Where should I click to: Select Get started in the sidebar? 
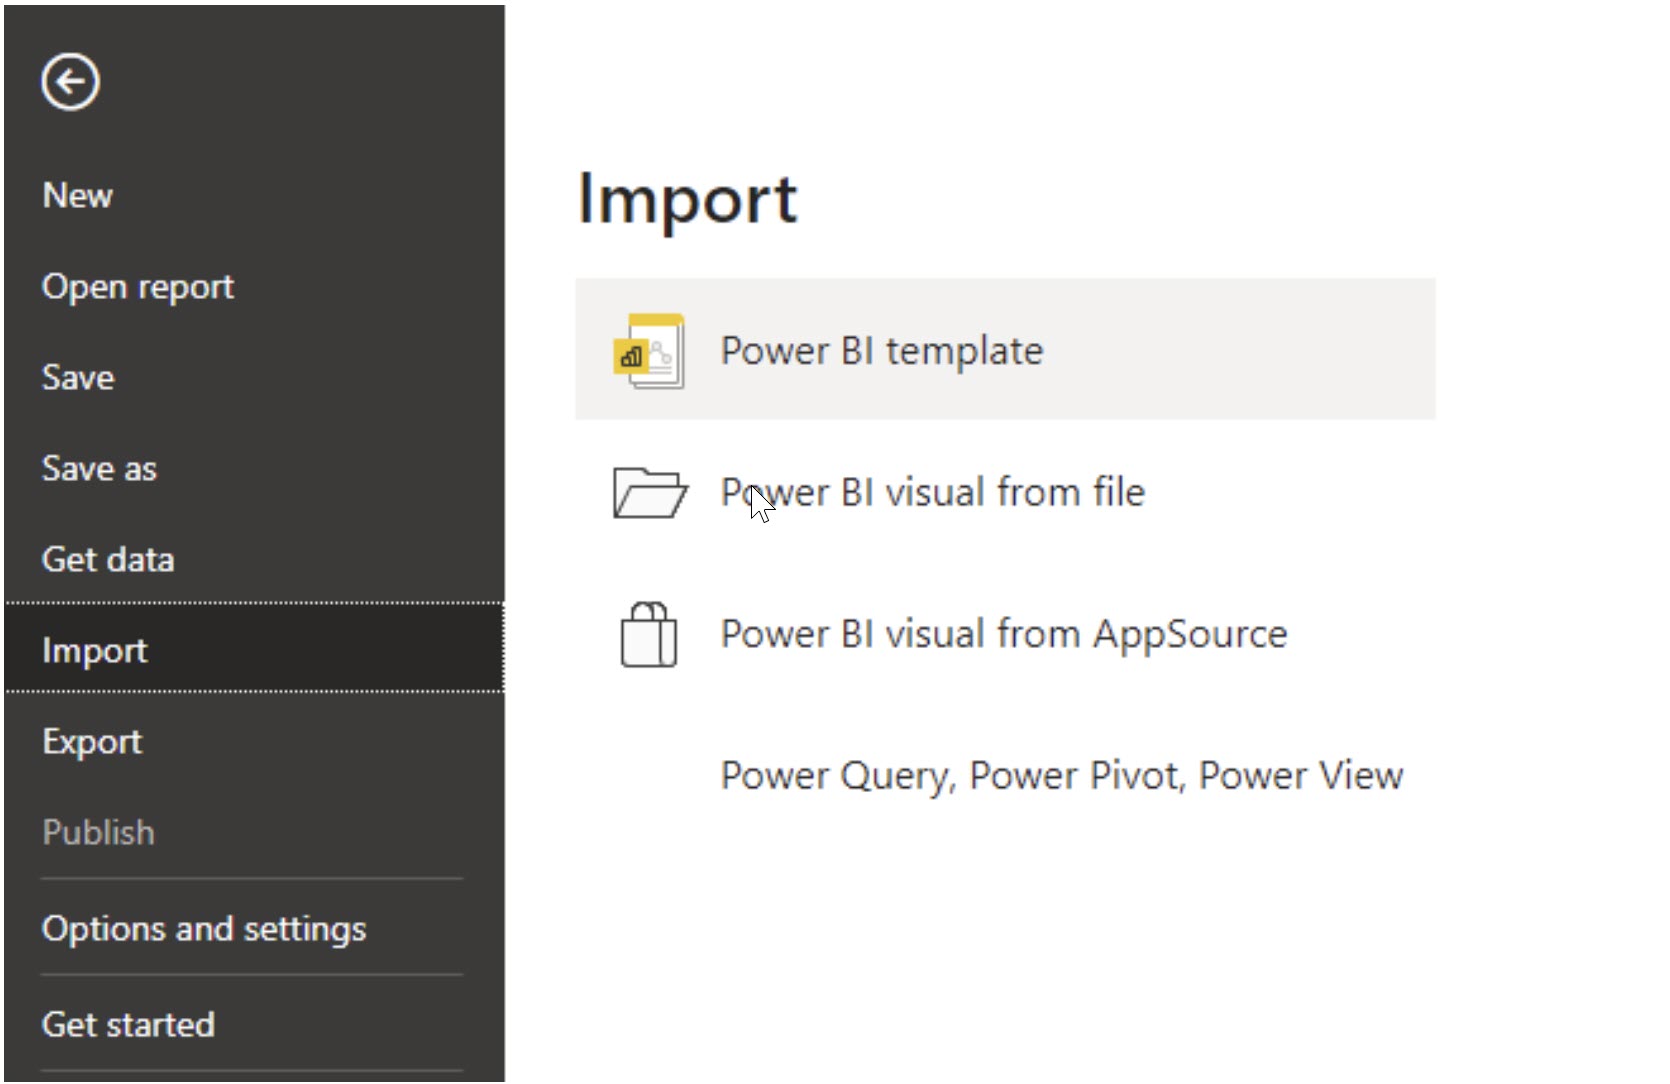point(128,1025)
